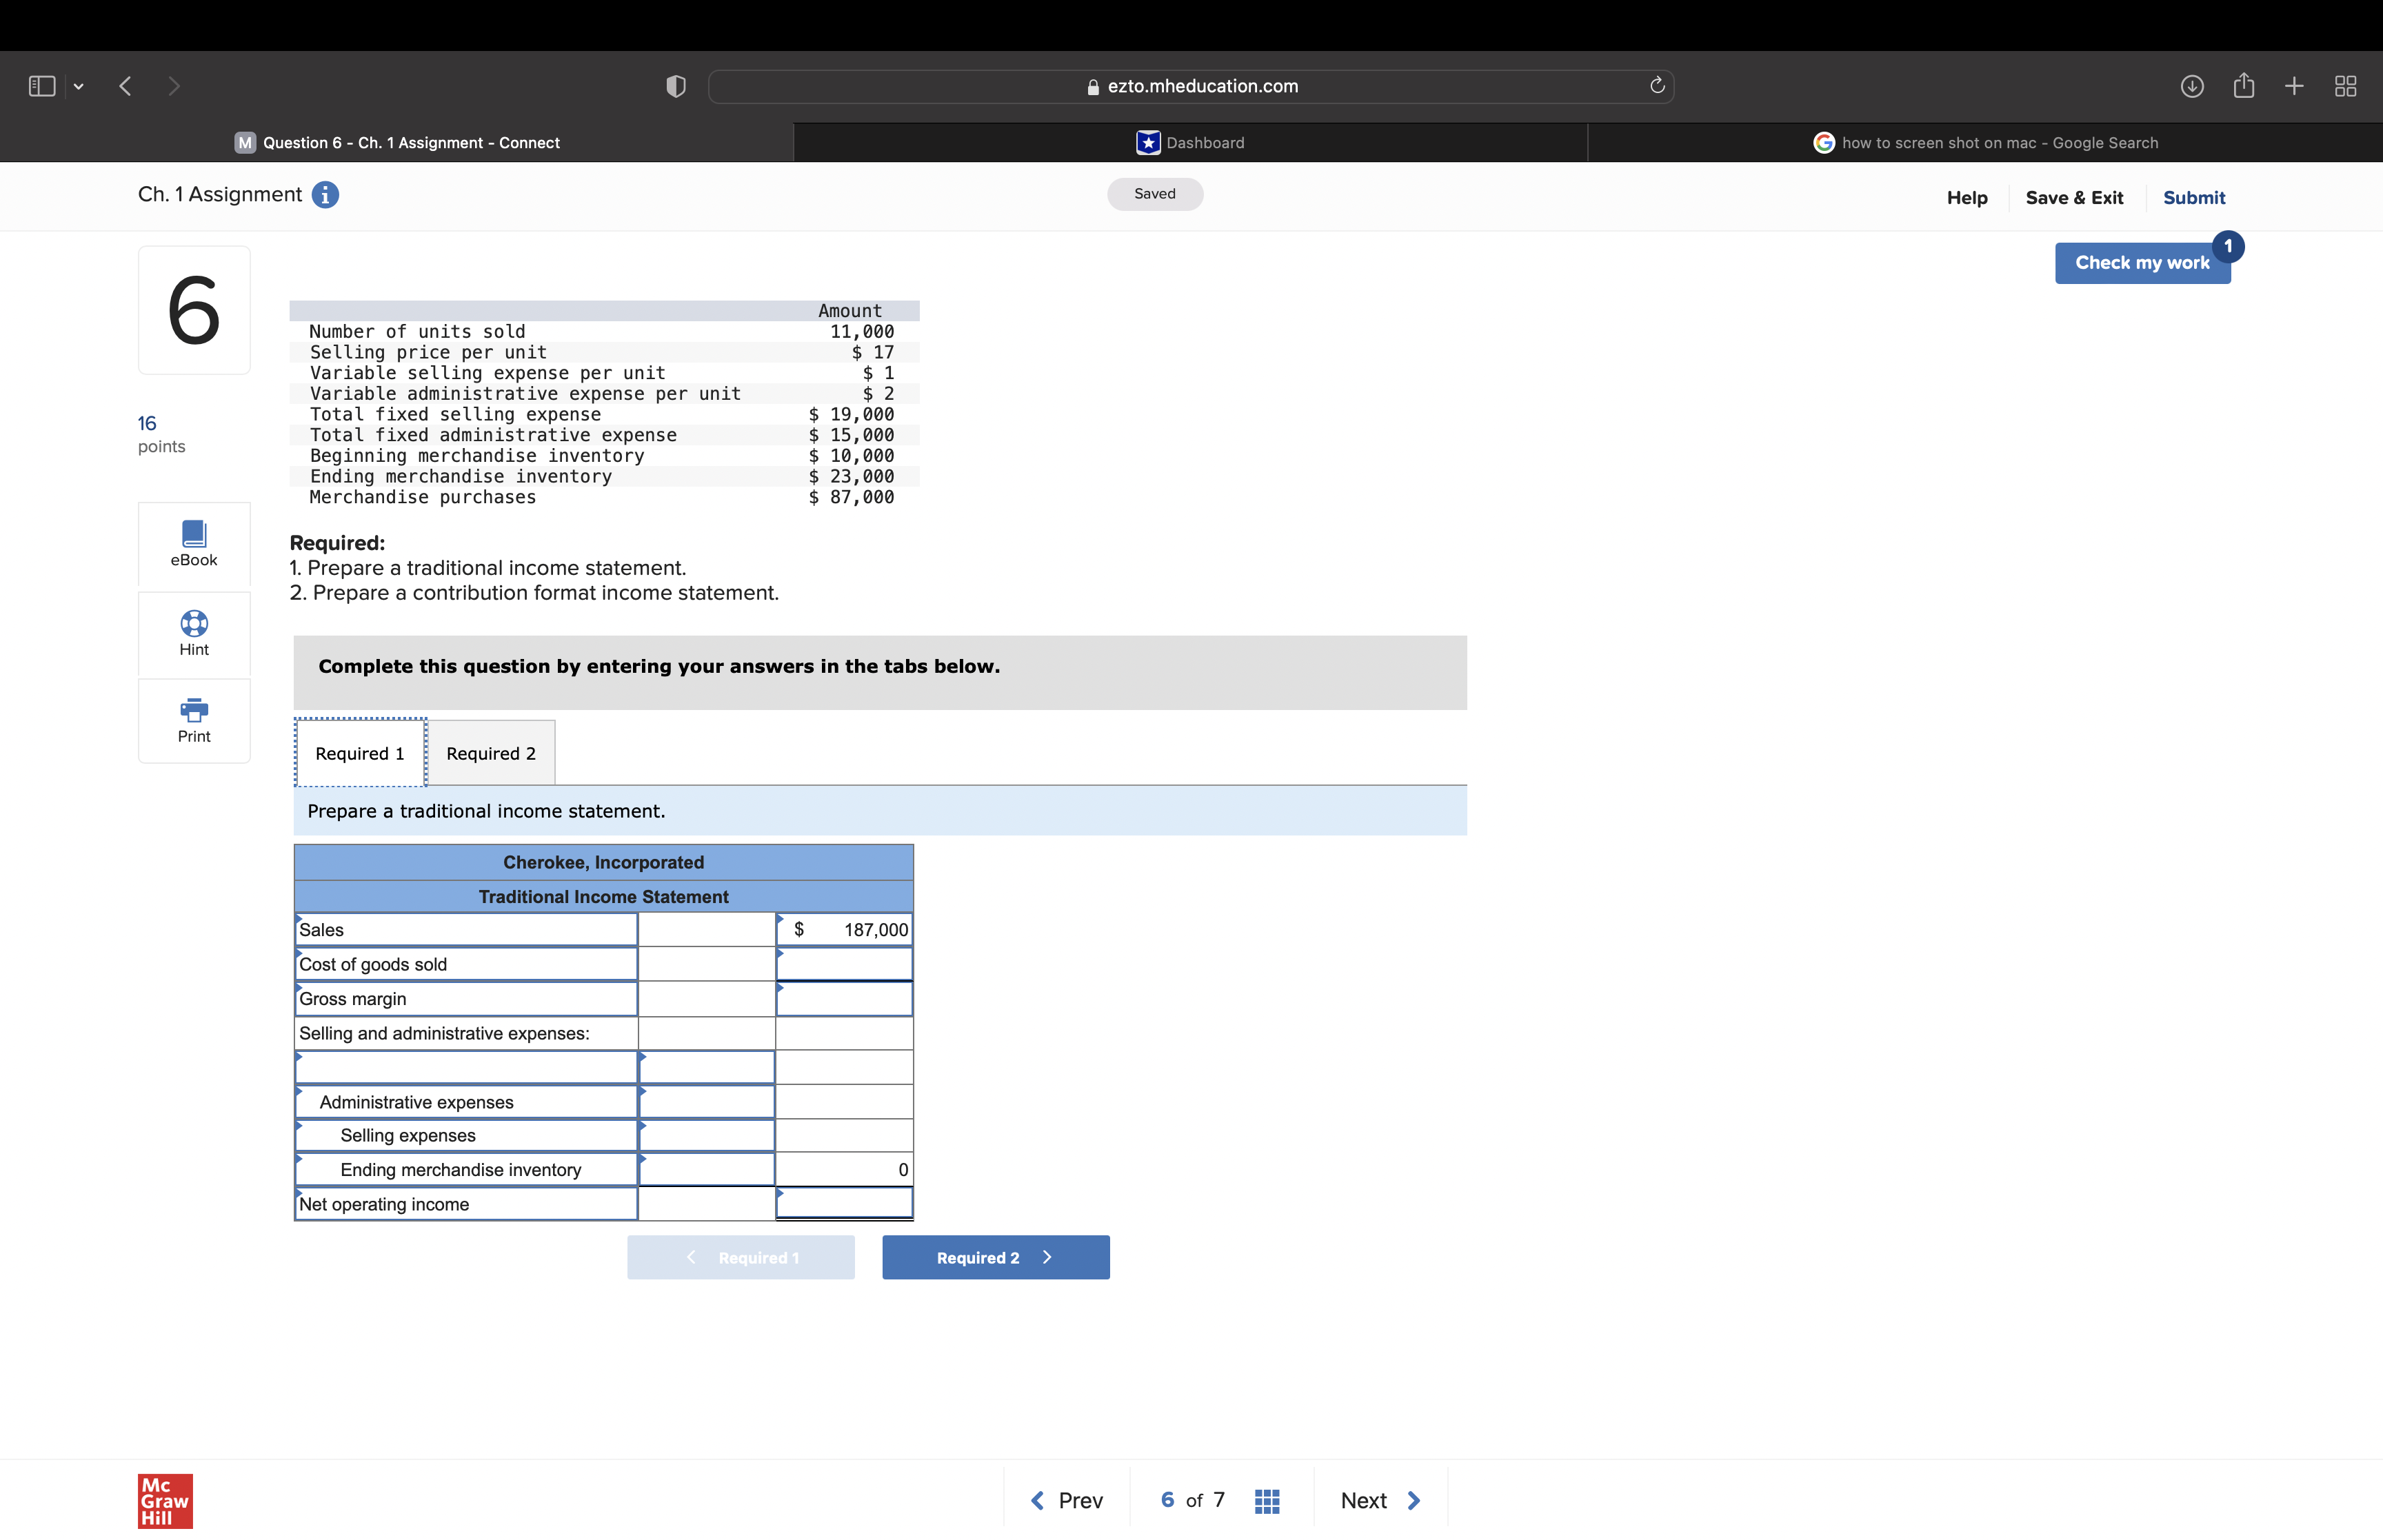Show tab overview grid icon

2345,87
